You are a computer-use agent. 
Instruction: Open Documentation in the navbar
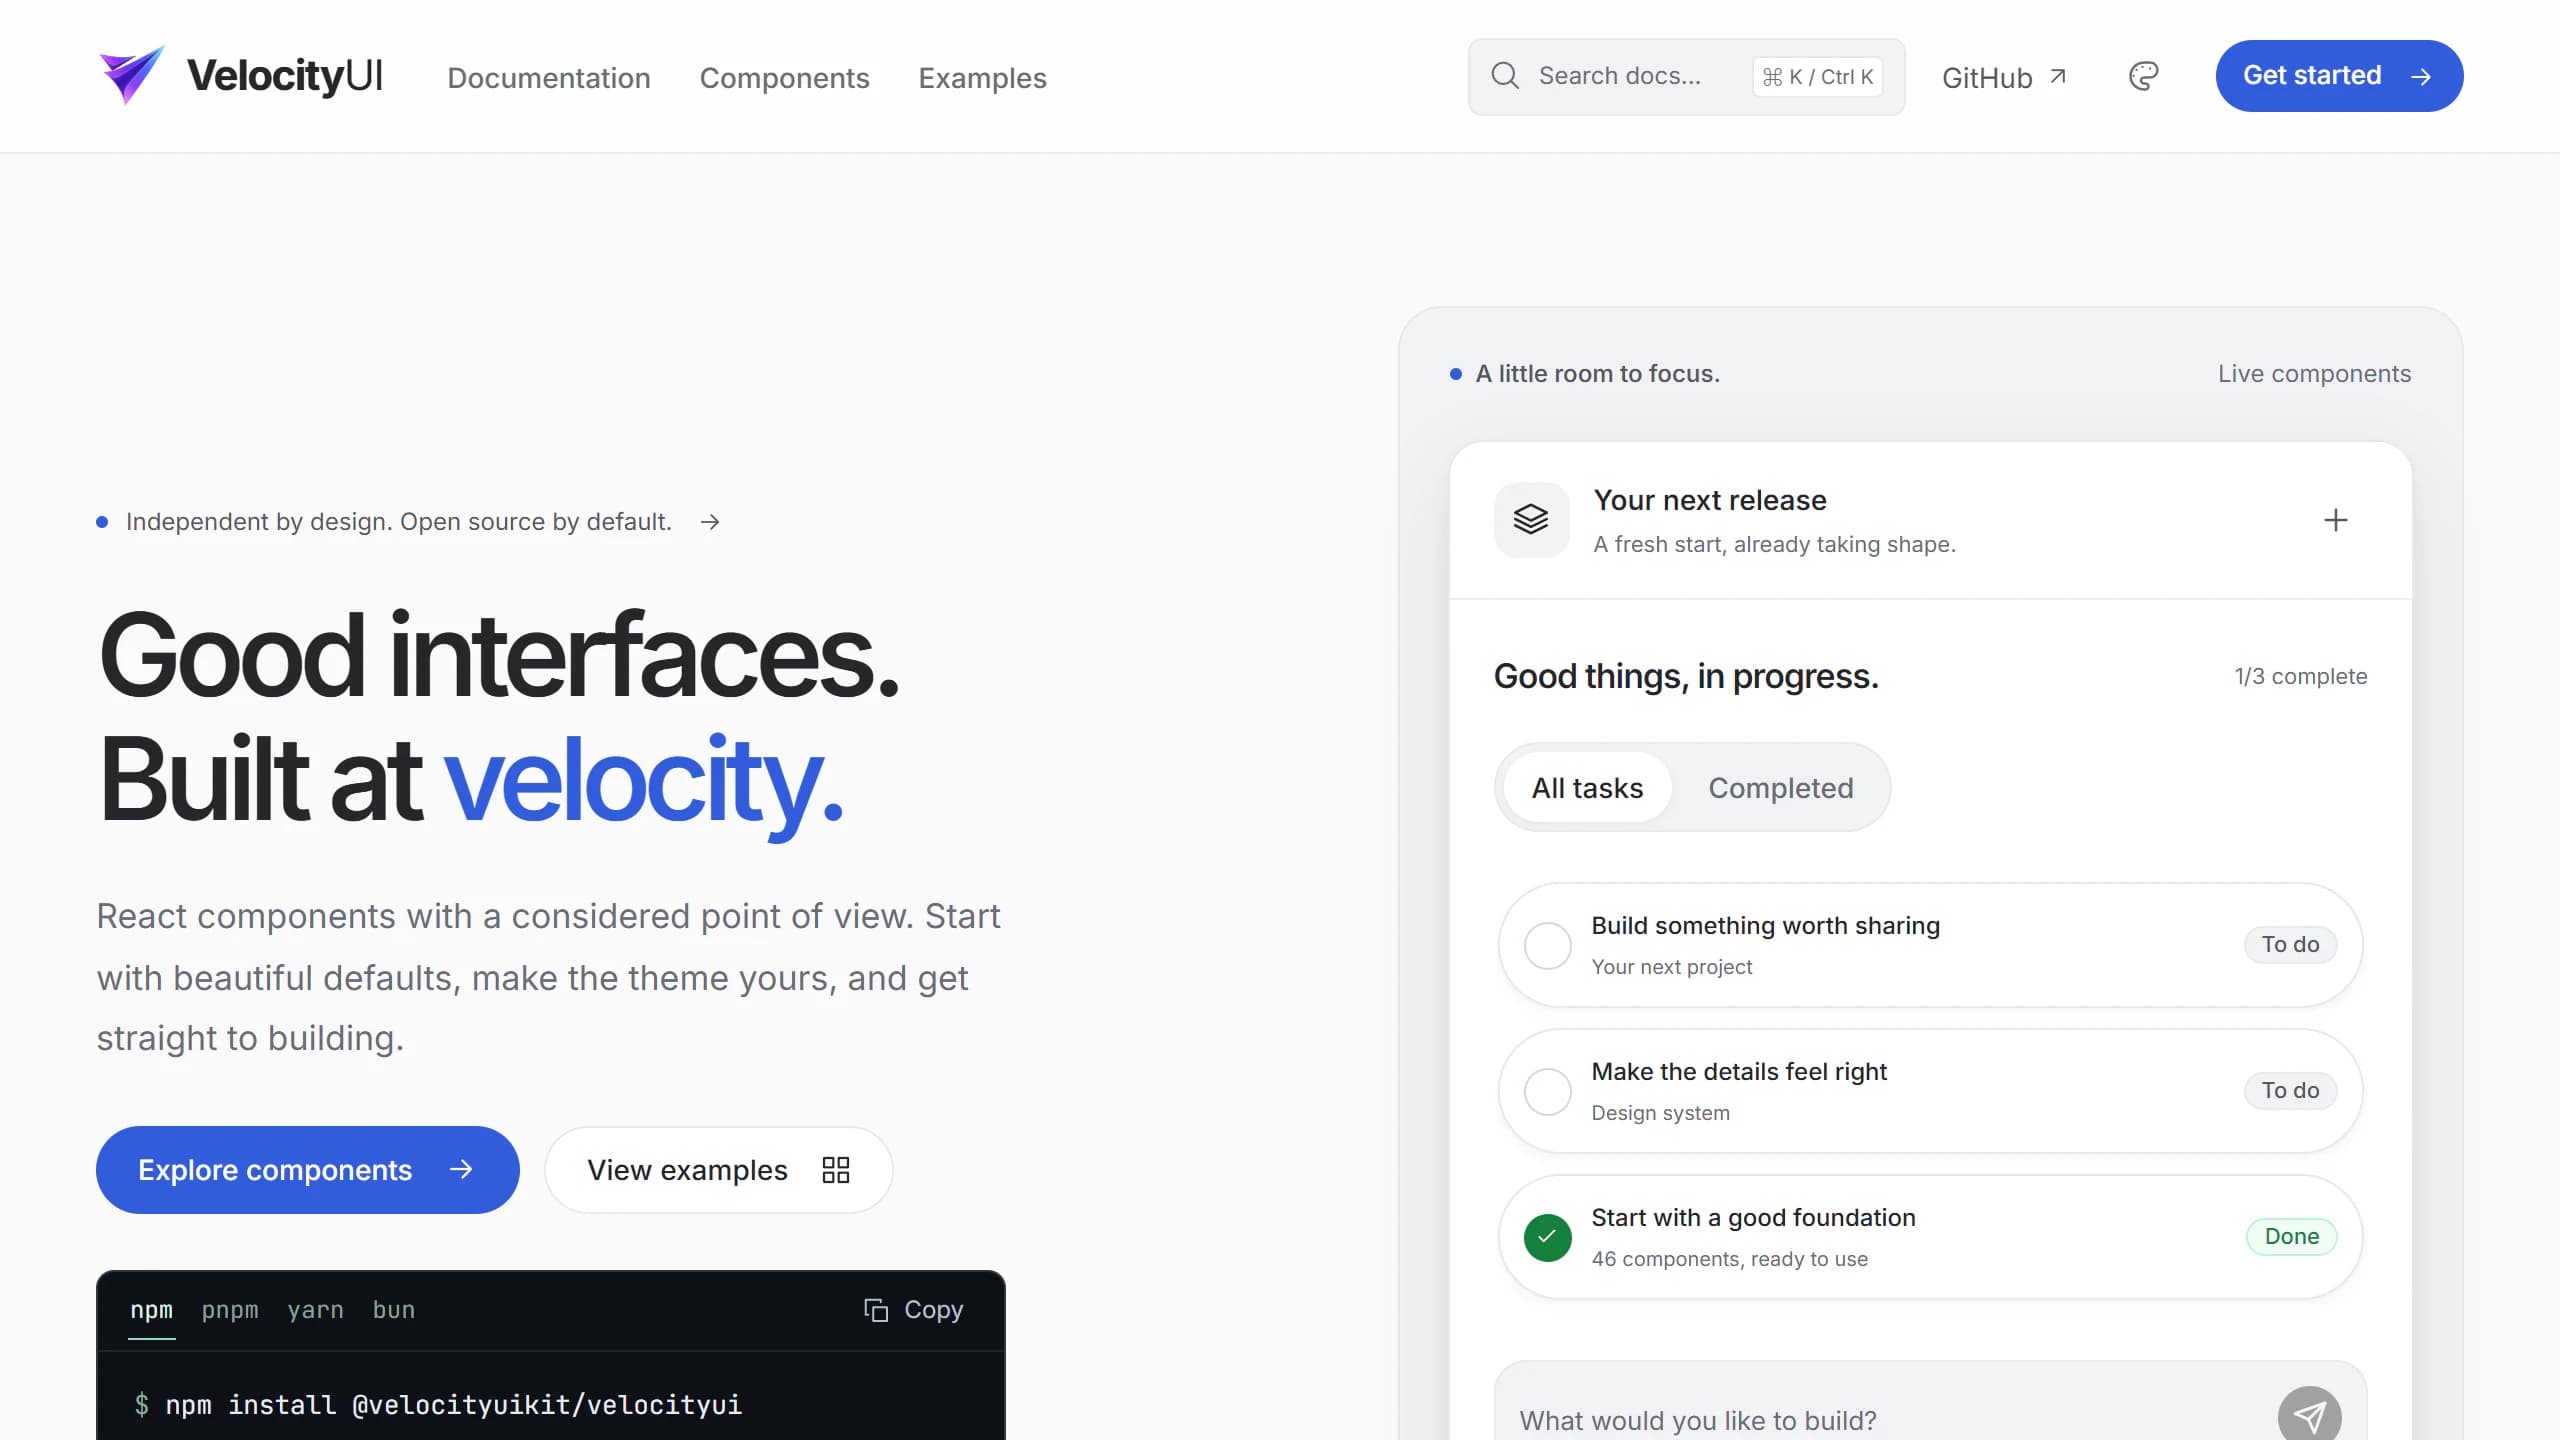[549, 78]
